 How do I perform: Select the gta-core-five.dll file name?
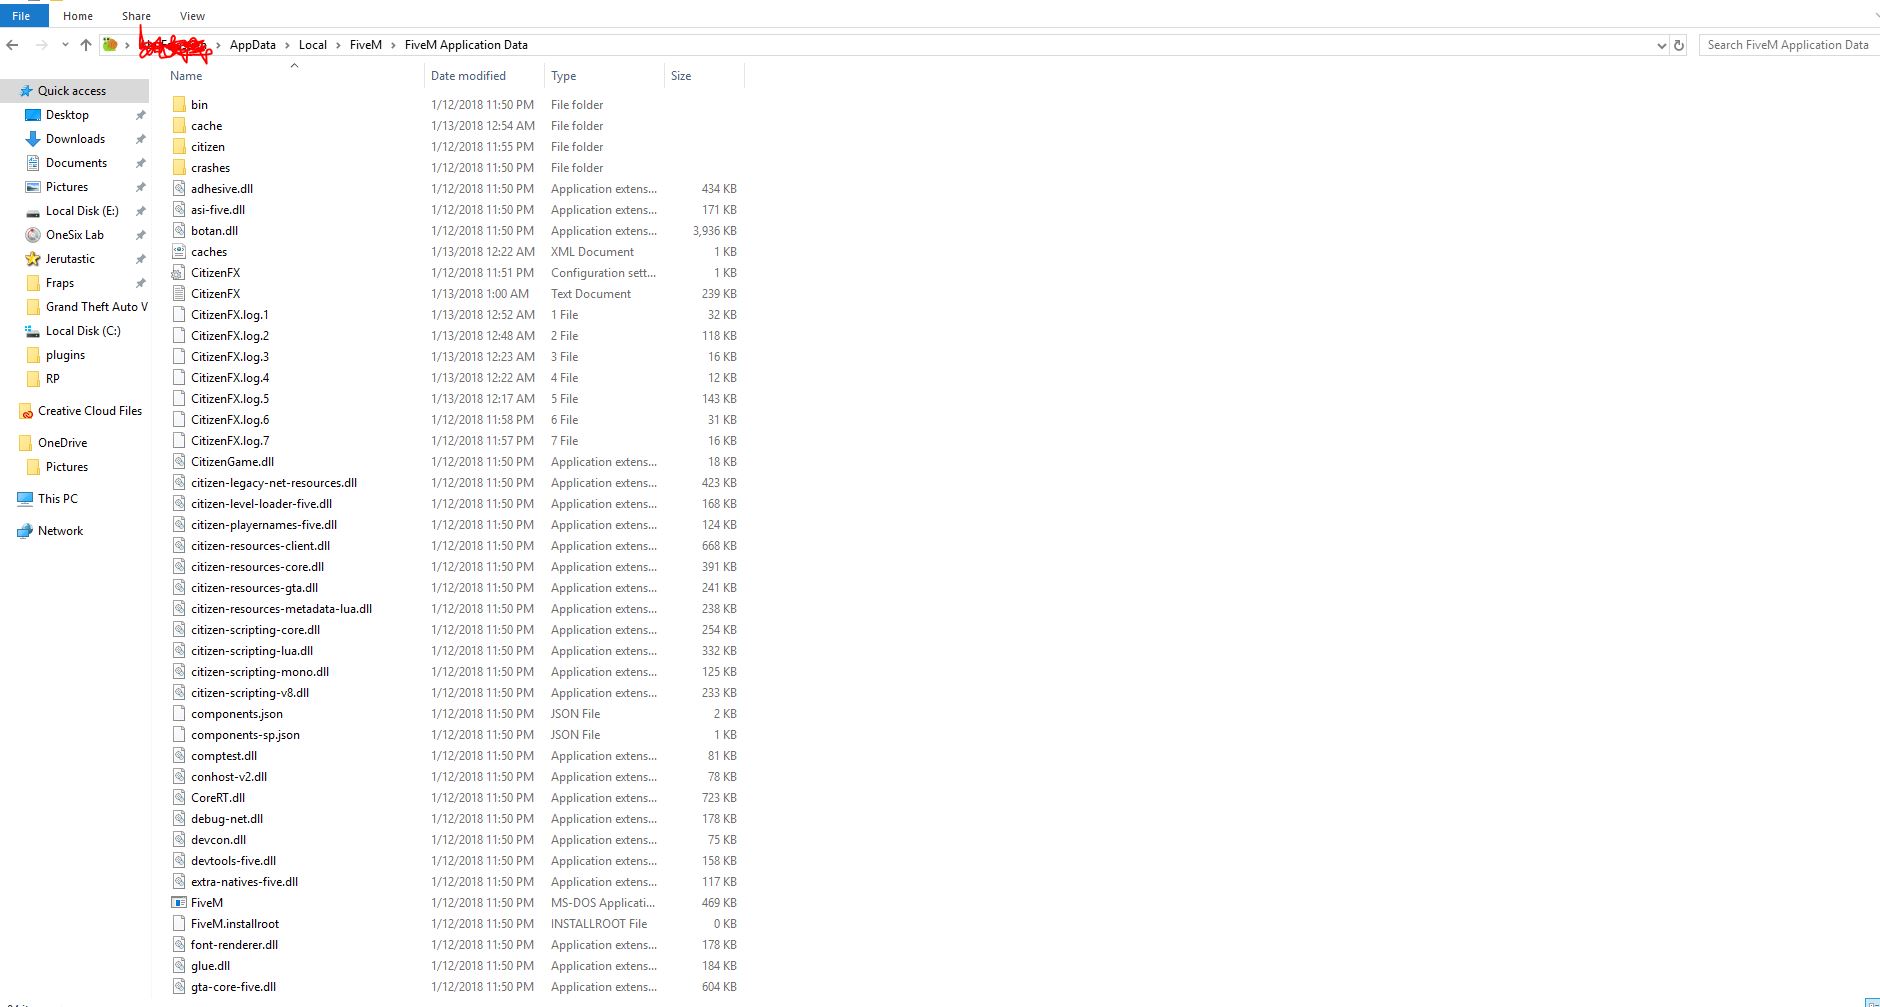pyautogui.click(x=233, y=987)
